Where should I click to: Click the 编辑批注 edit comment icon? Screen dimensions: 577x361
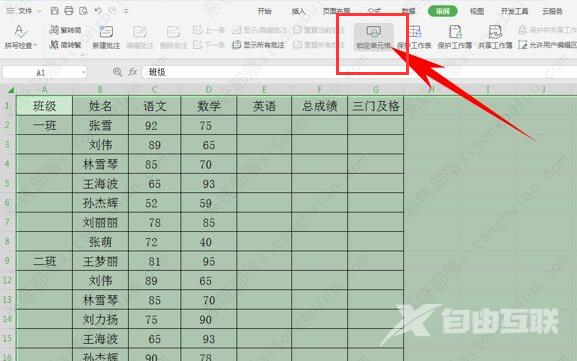139,37
